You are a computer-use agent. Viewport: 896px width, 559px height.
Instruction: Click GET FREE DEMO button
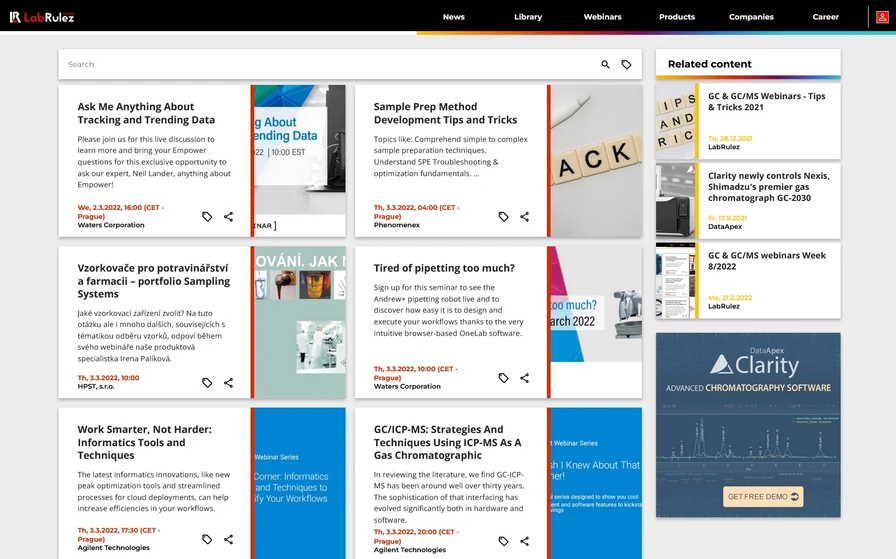[x=763, y=497]
